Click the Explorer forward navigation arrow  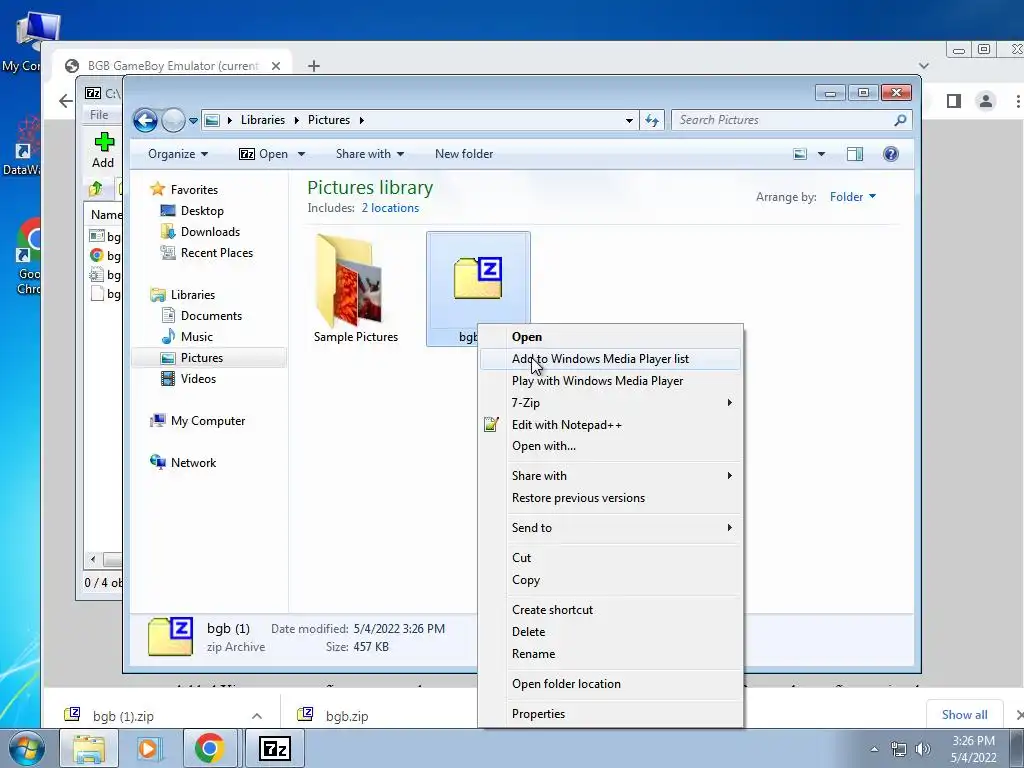tap(173, 120)
